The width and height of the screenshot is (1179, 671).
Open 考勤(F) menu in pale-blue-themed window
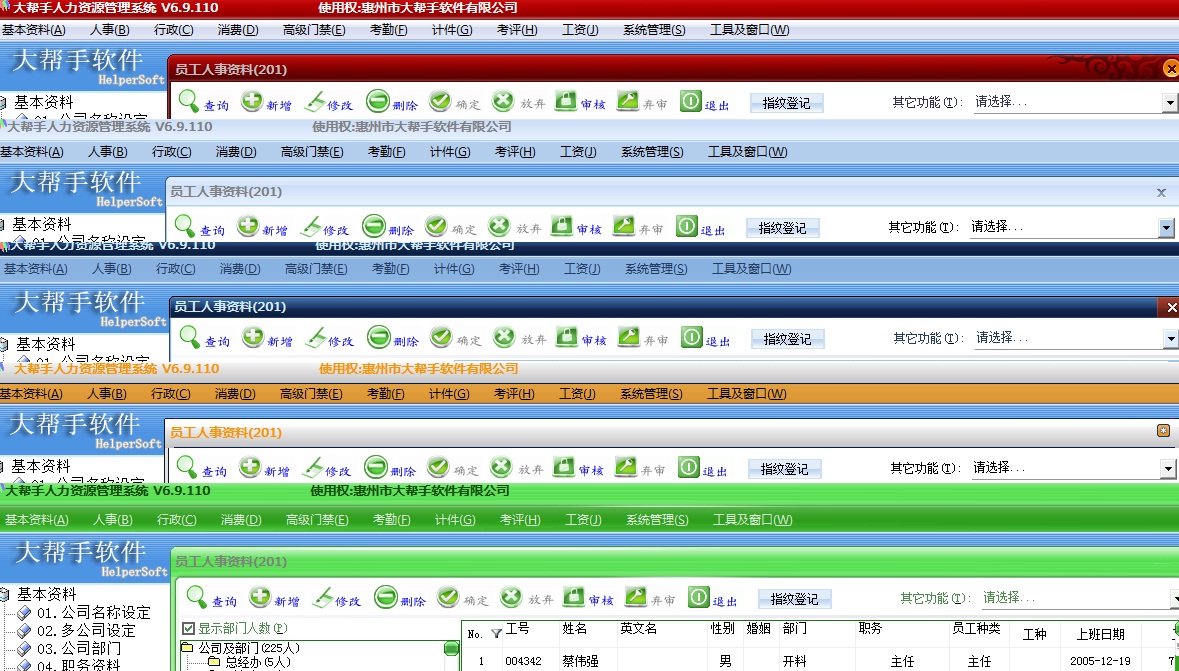[386, 152]
